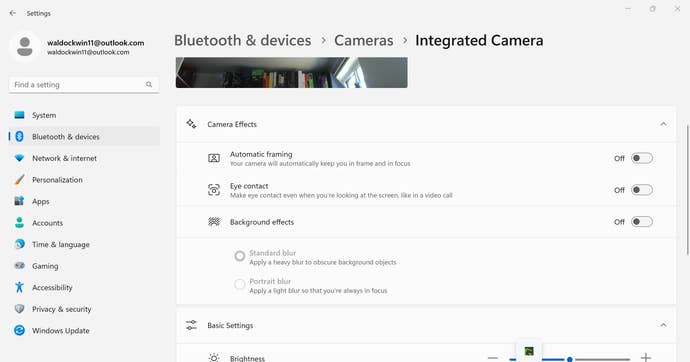This screenshot has width=690, height=362.
Task: Go to Network & internet settings
Action: pos(84,158)
